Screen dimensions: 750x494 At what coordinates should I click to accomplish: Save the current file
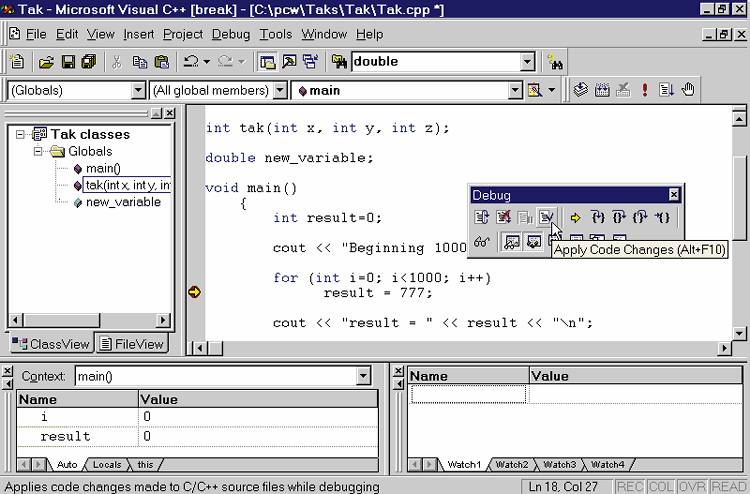coord(68,62)
